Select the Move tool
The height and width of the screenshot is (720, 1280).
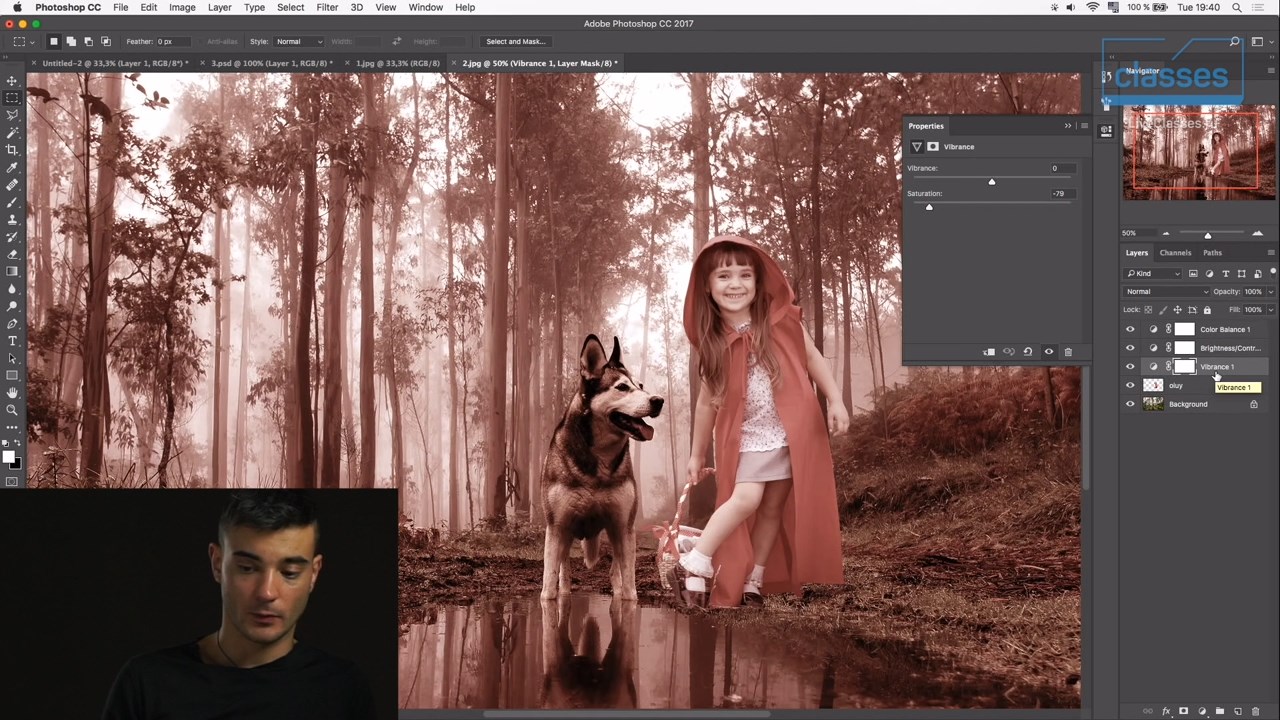[x=12, y=80]
